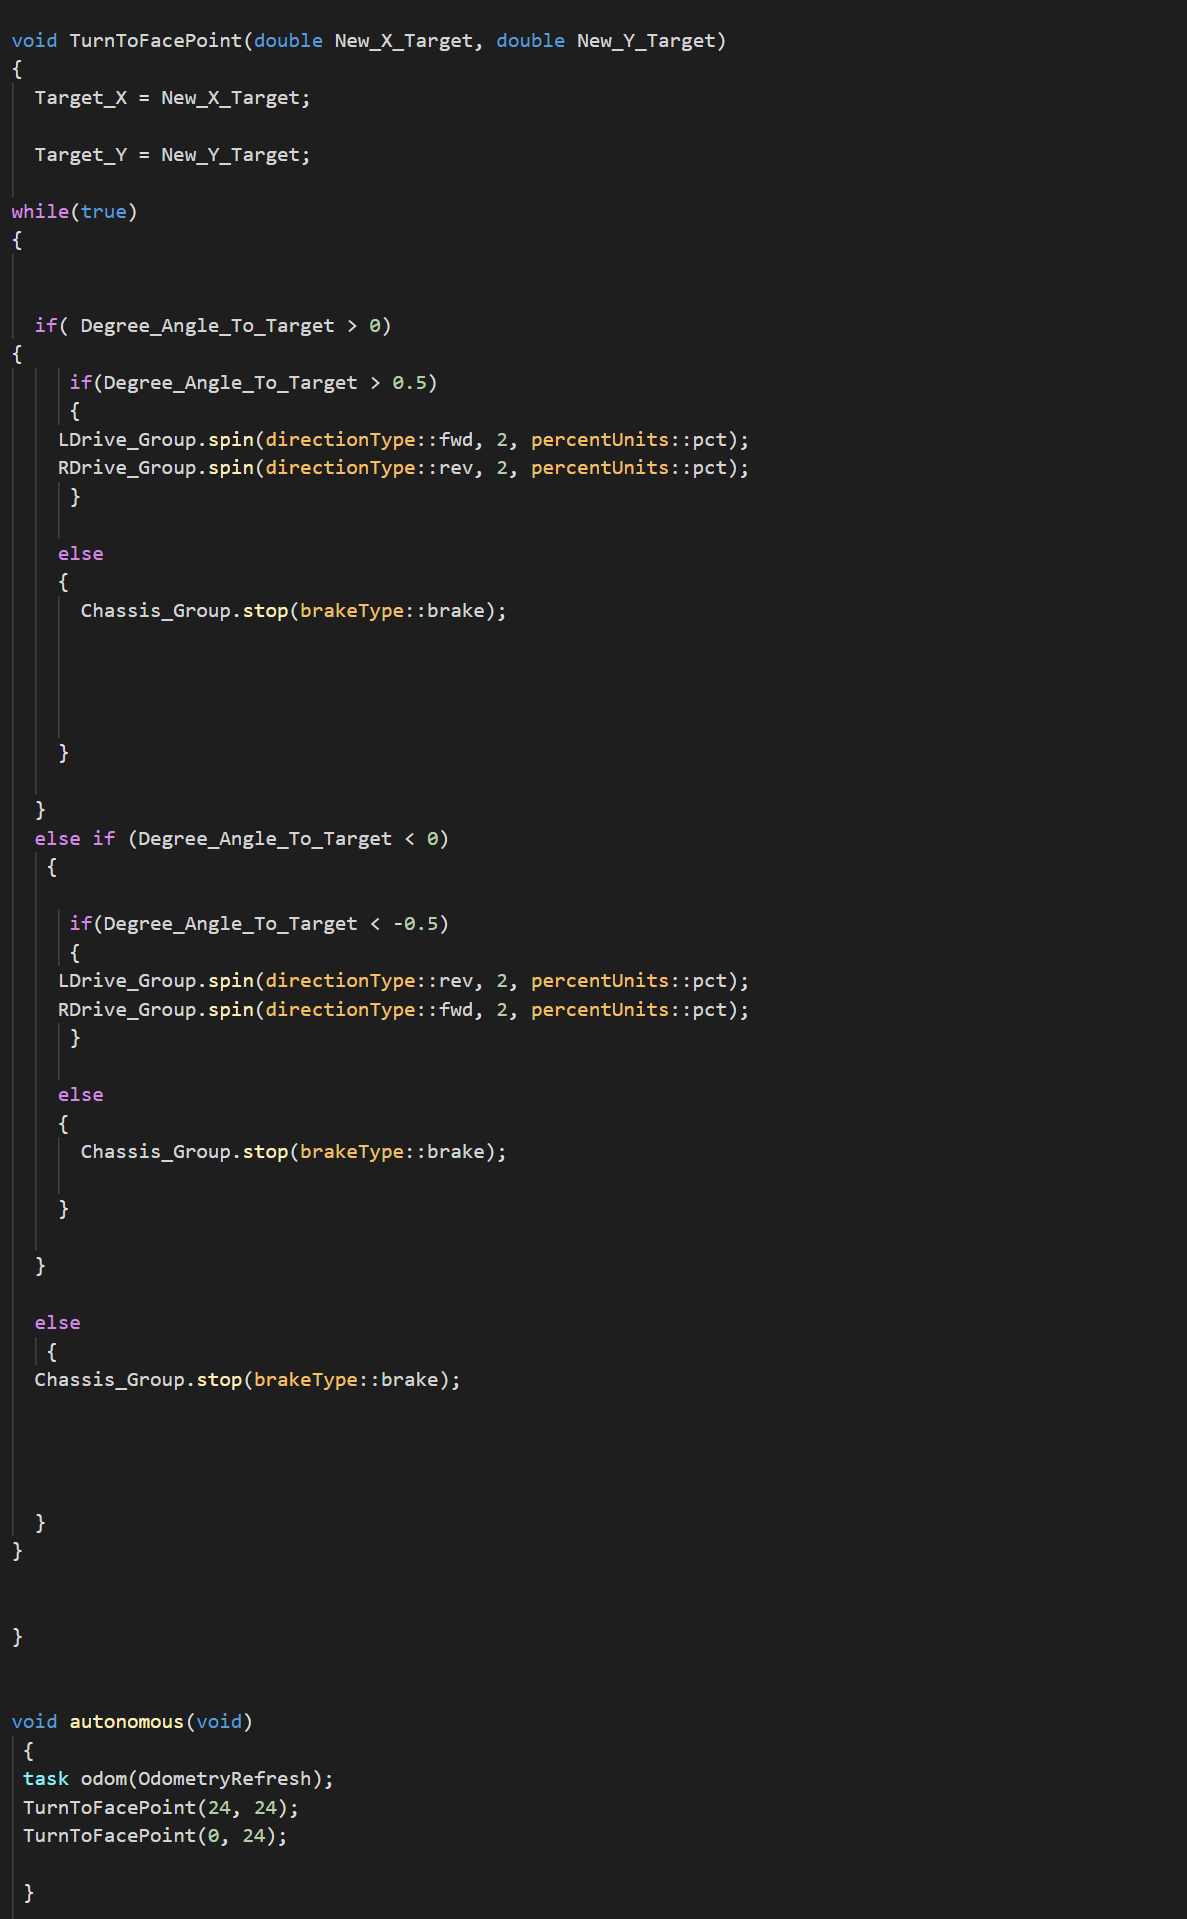Click the LDrive_Group.spin rev statement
The height and width of the screenshot is (1919, 1187).
[403, 981]
